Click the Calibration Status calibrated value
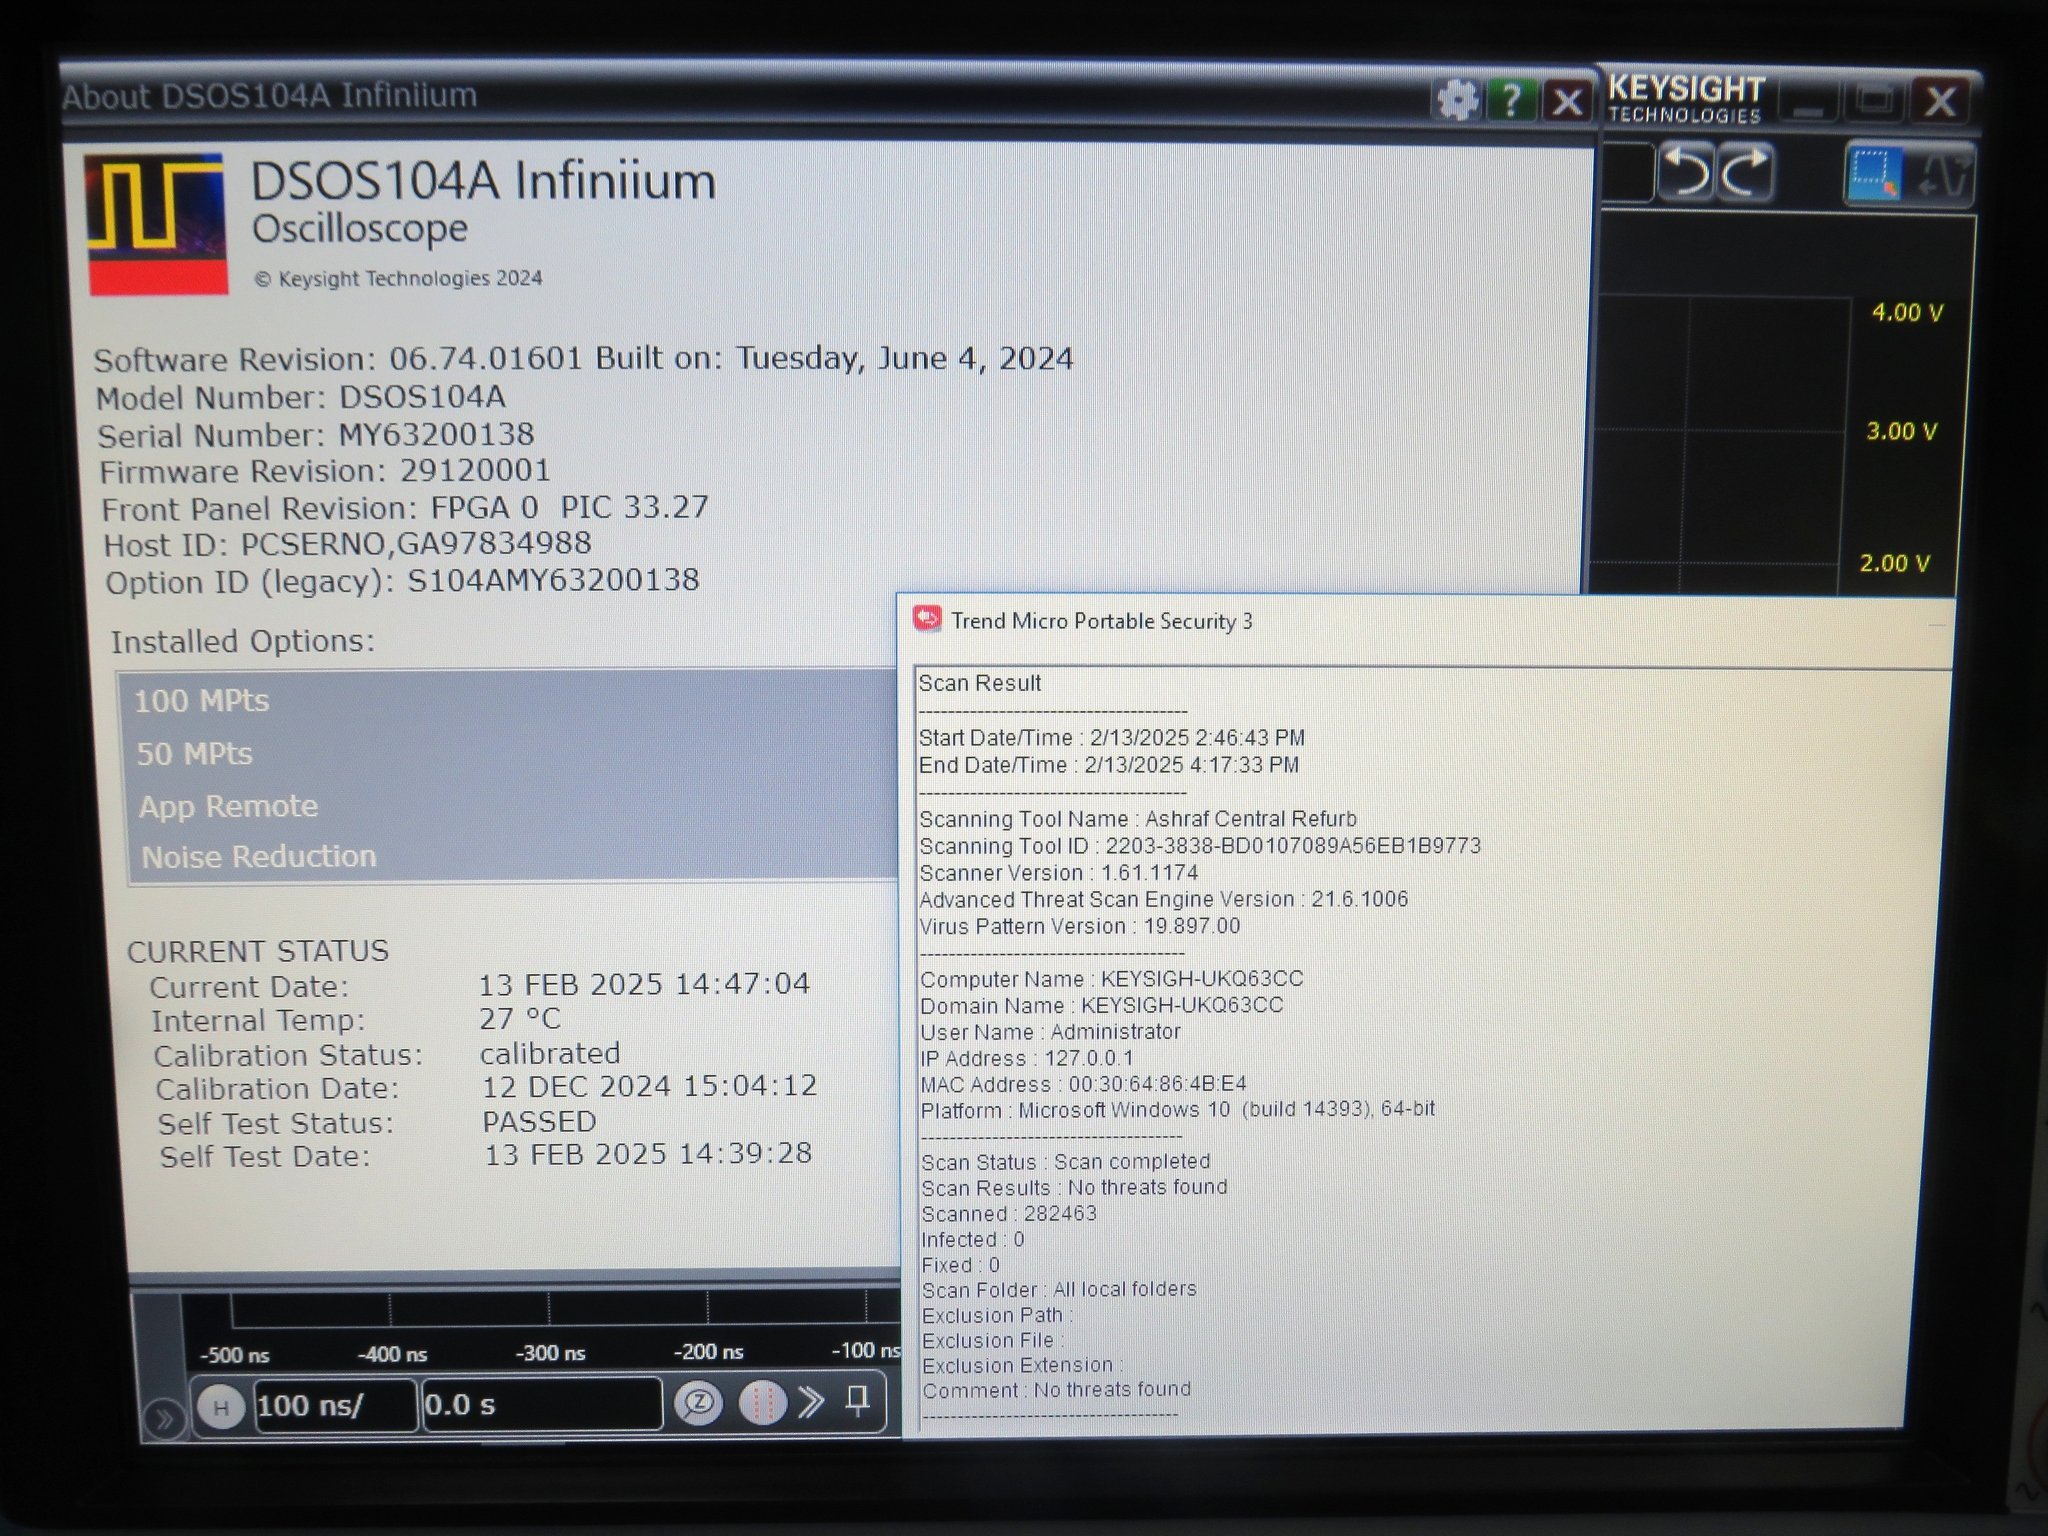 [550, 1054]
